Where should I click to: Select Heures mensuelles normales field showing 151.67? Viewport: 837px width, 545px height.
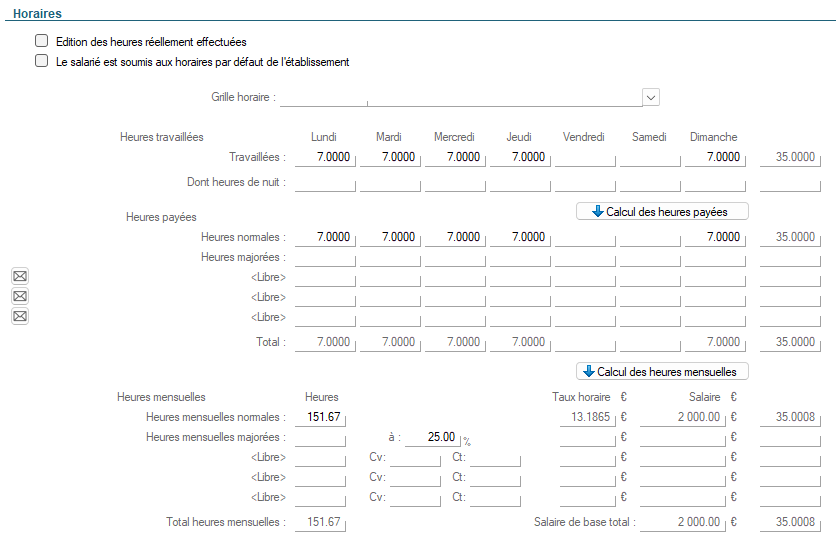[316, 417]
